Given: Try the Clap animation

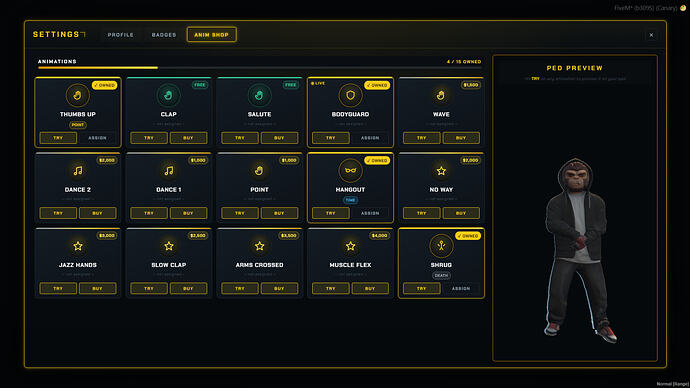Looking at the screenshot, I should point(149,138).
